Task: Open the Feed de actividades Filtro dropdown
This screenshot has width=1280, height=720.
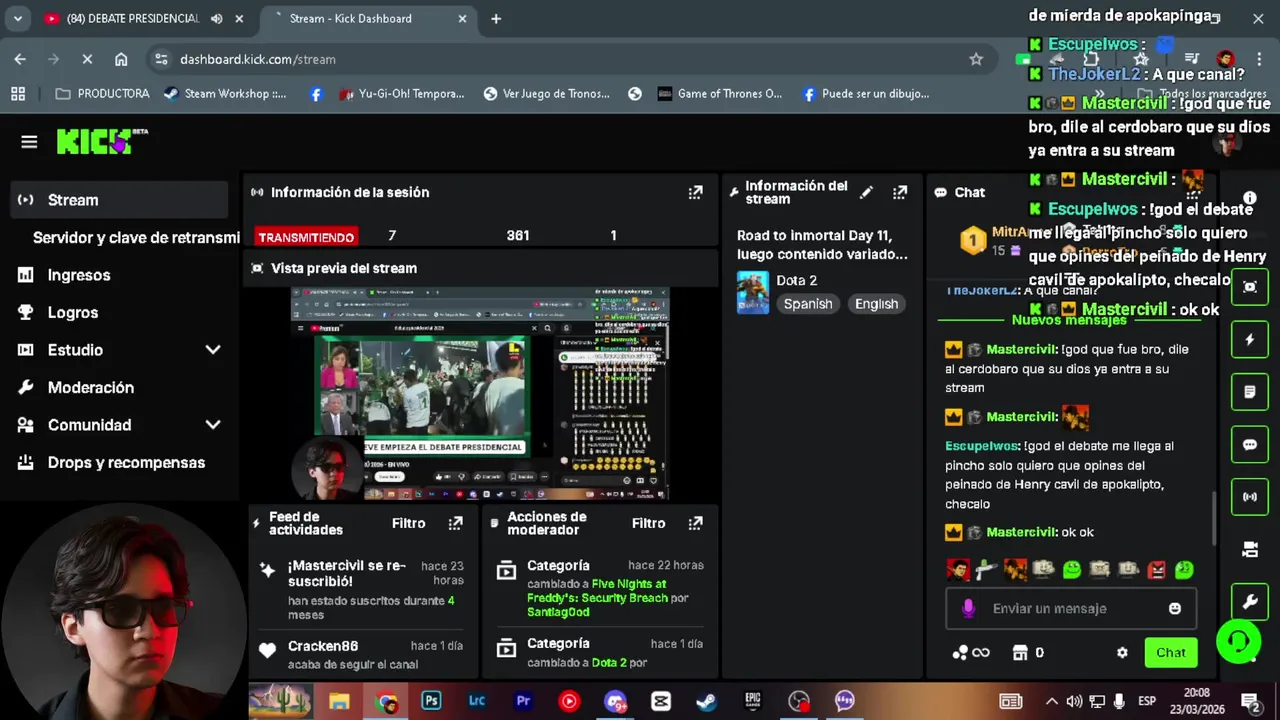Action: [408, 523]
